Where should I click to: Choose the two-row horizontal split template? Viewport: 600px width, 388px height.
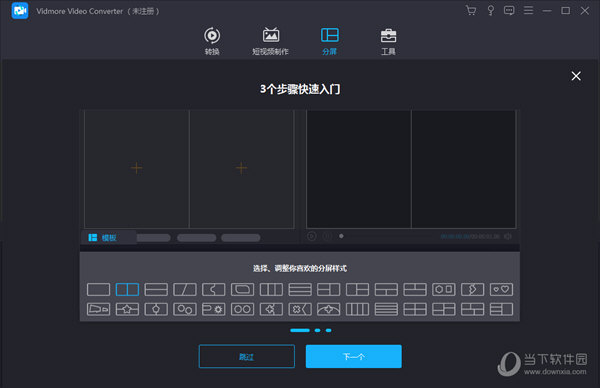coord(156,290)
